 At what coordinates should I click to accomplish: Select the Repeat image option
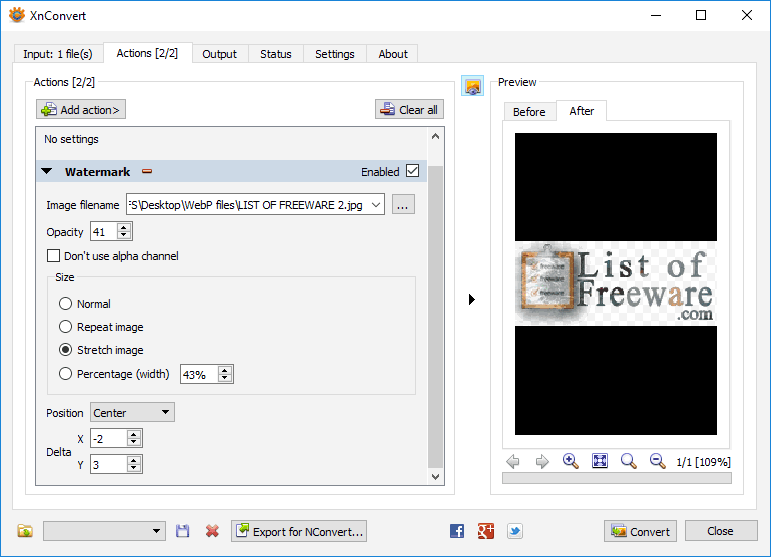pos(65,326)
